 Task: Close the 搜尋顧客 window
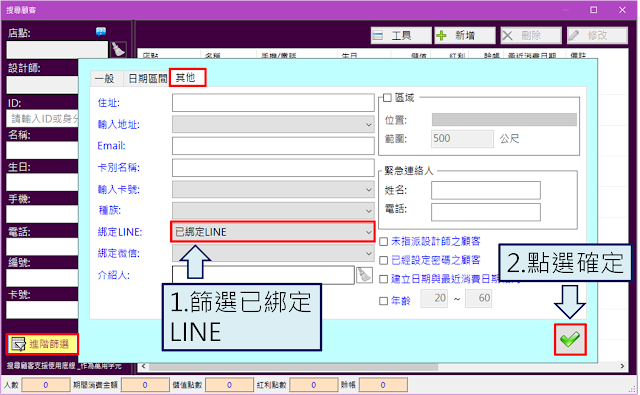pyautogui.click(x=622, y=10)
